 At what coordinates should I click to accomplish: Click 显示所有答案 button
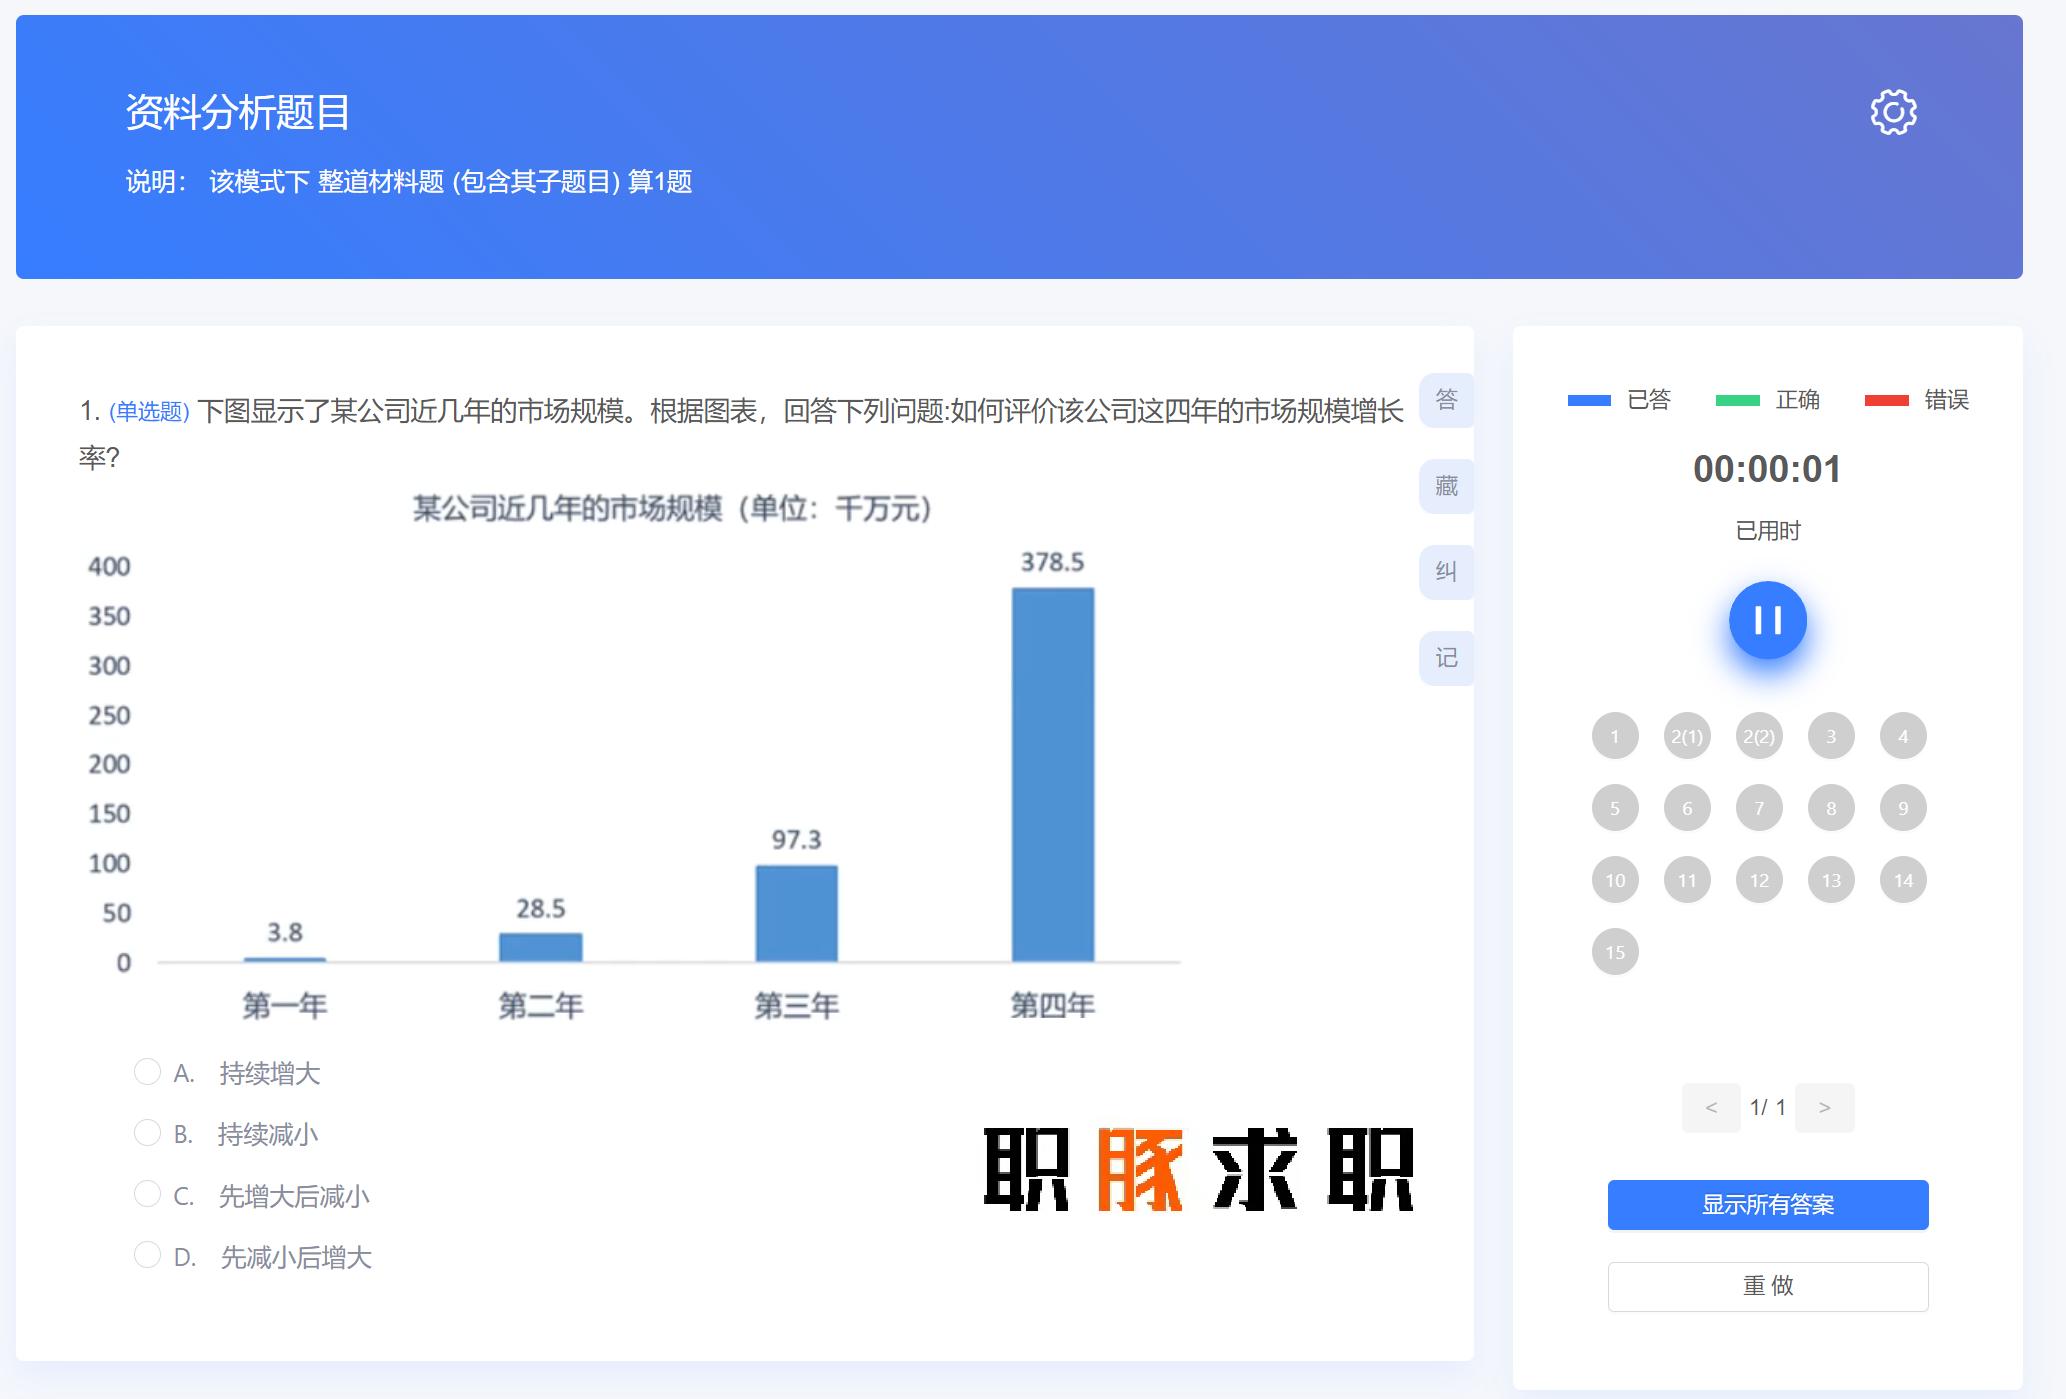[x=1767, y=1205]
